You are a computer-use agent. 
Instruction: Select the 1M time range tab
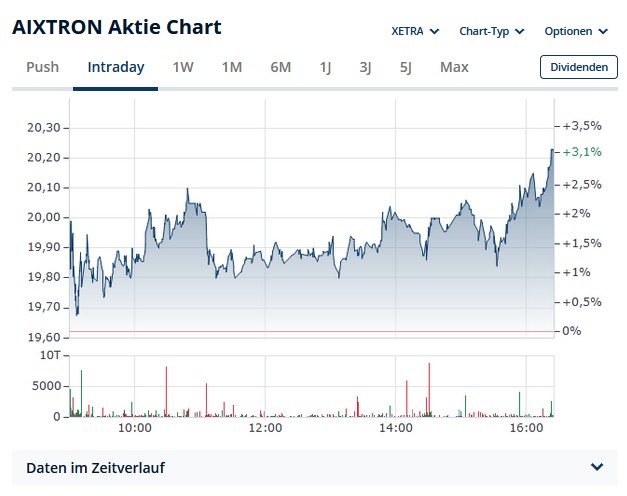(x=232, y=67)
